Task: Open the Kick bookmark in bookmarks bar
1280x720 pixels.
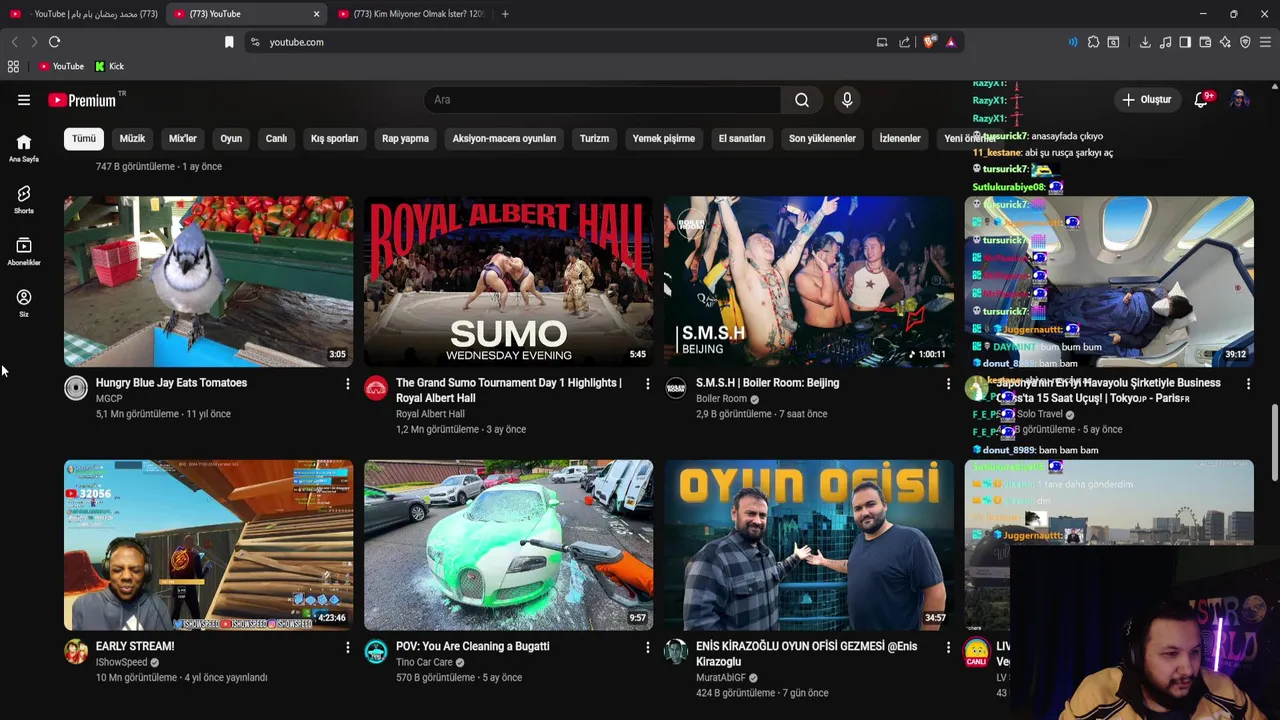Action: click(x=109, y=66)
